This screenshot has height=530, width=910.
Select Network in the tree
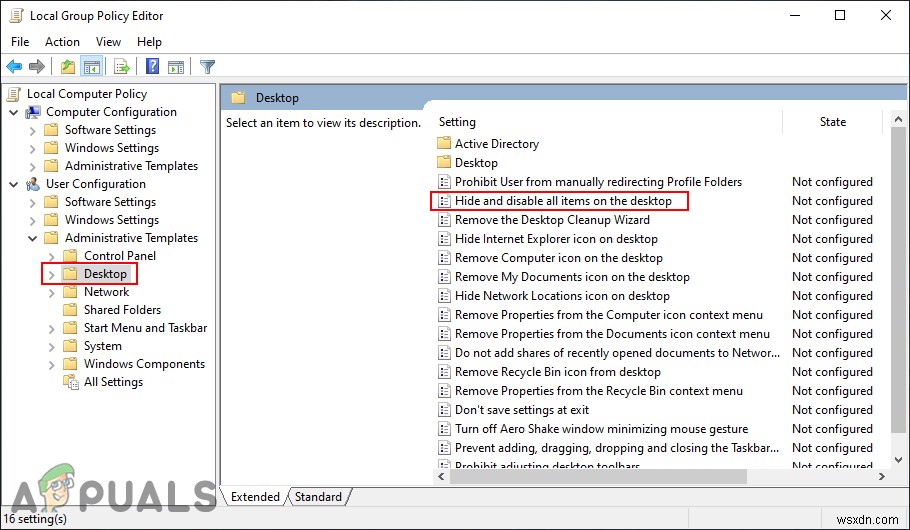pos(106,292)
